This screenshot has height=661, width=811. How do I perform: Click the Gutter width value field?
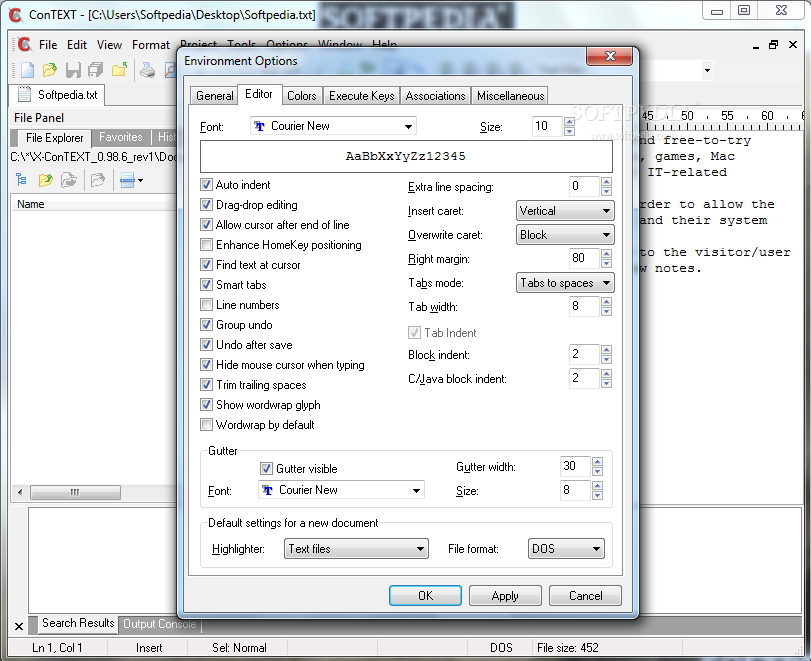coord(575,466)
